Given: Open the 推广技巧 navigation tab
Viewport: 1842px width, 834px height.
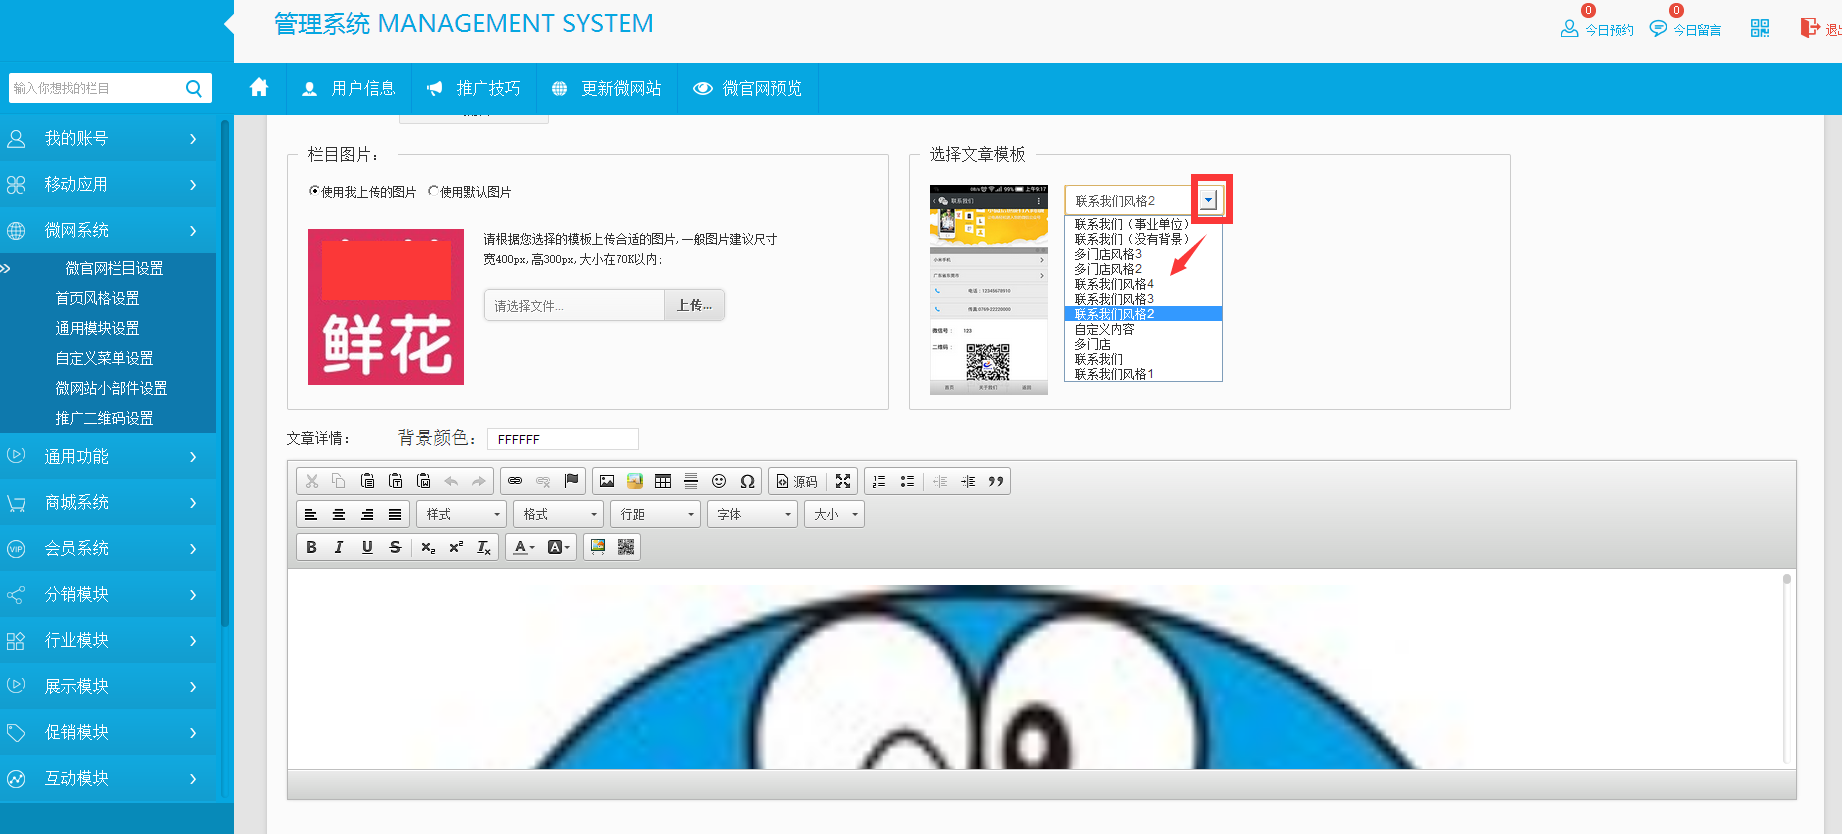Looking at the screenshot, I should pyautogui.click(x=474, y=88).
